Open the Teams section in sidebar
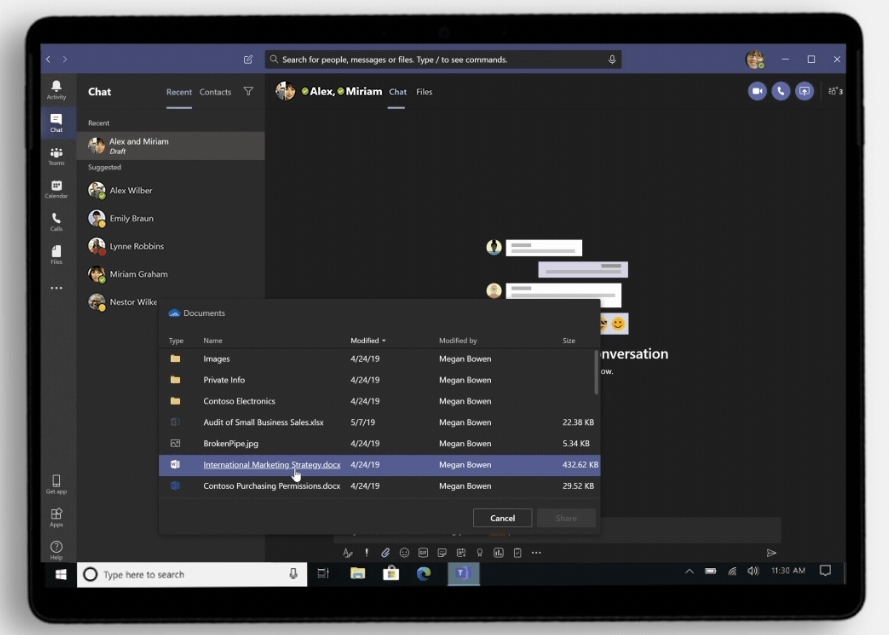The image size is (889, 635). coord(56,156)
